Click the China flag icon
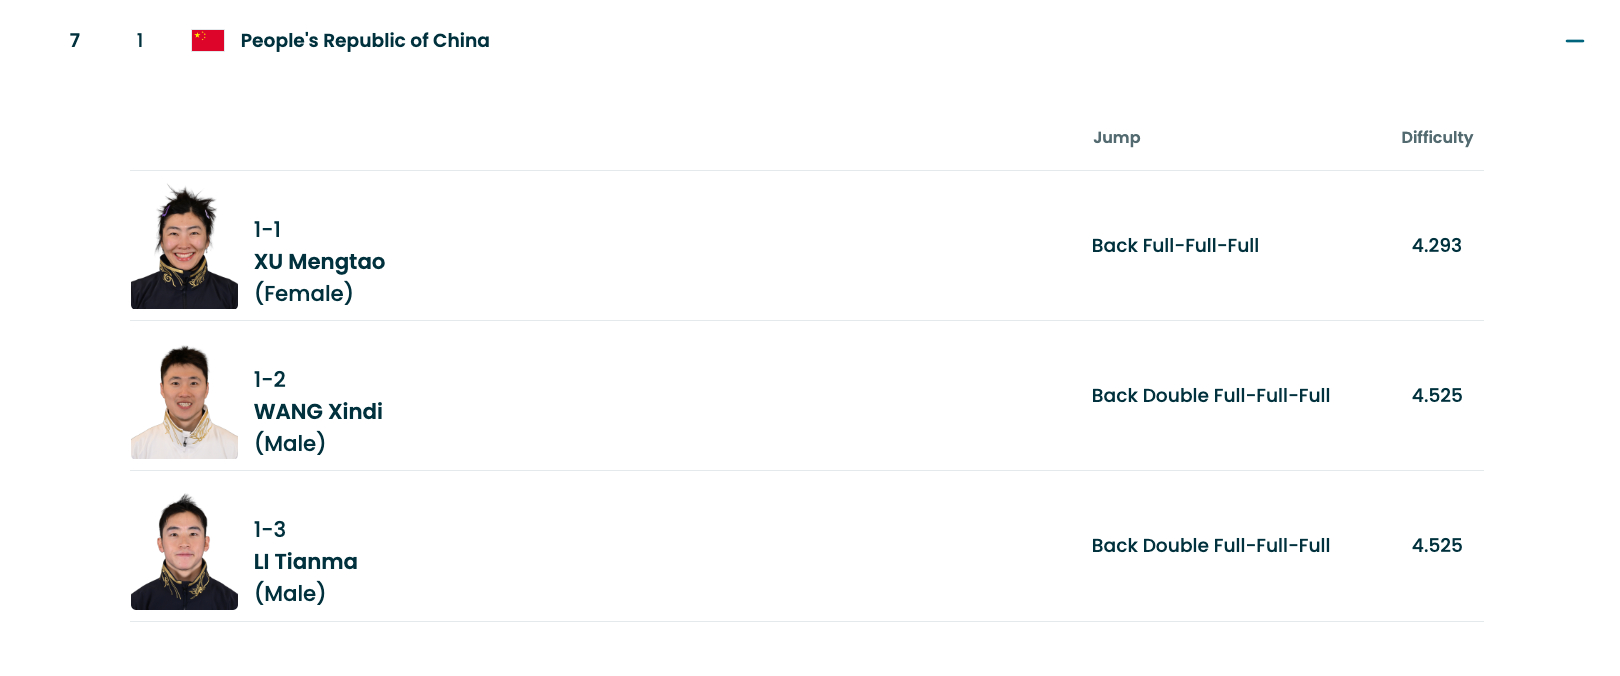This screenshot has width=1620, height=676. pos(208,40)
